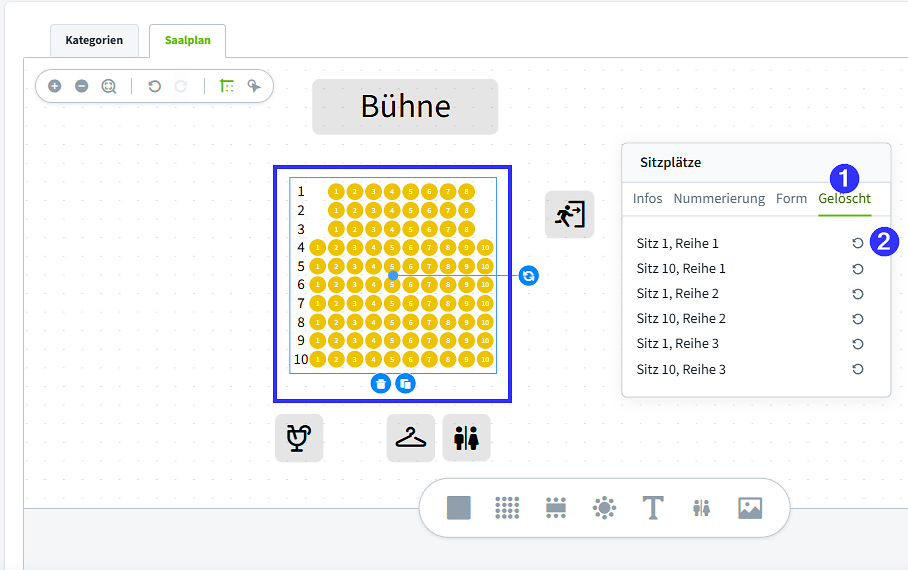908x570 pixels.
Task: Toggle the green grid alignment icon
Action: click(x=226, y=86)
